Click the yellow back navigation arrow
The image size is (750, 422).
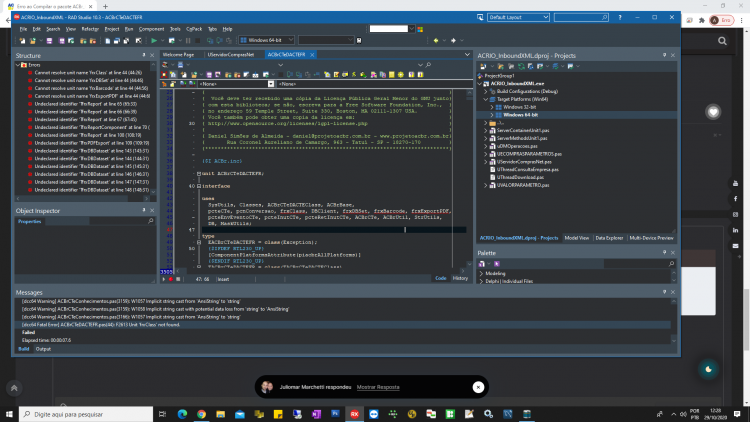[x=436, y=41]
